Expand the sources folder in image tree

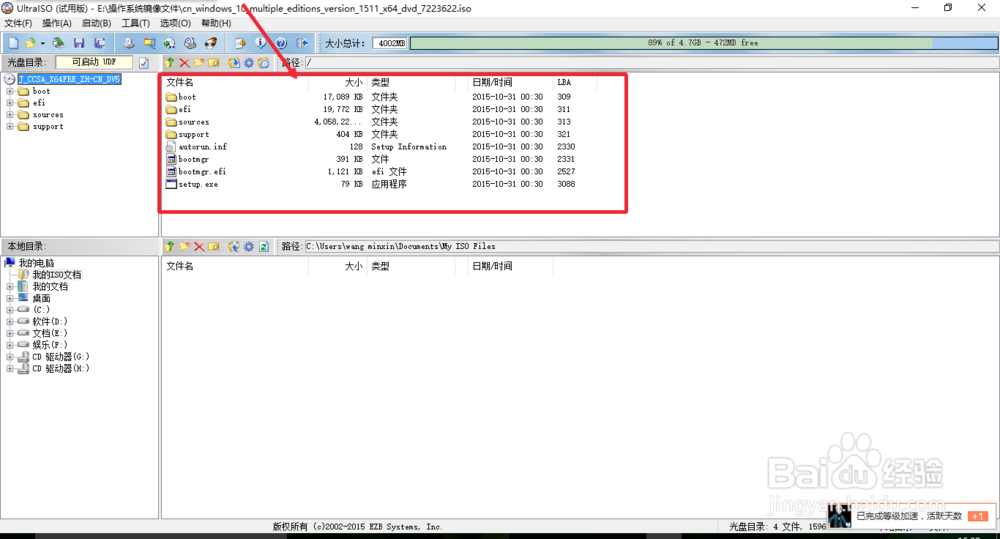pos(10,115)
